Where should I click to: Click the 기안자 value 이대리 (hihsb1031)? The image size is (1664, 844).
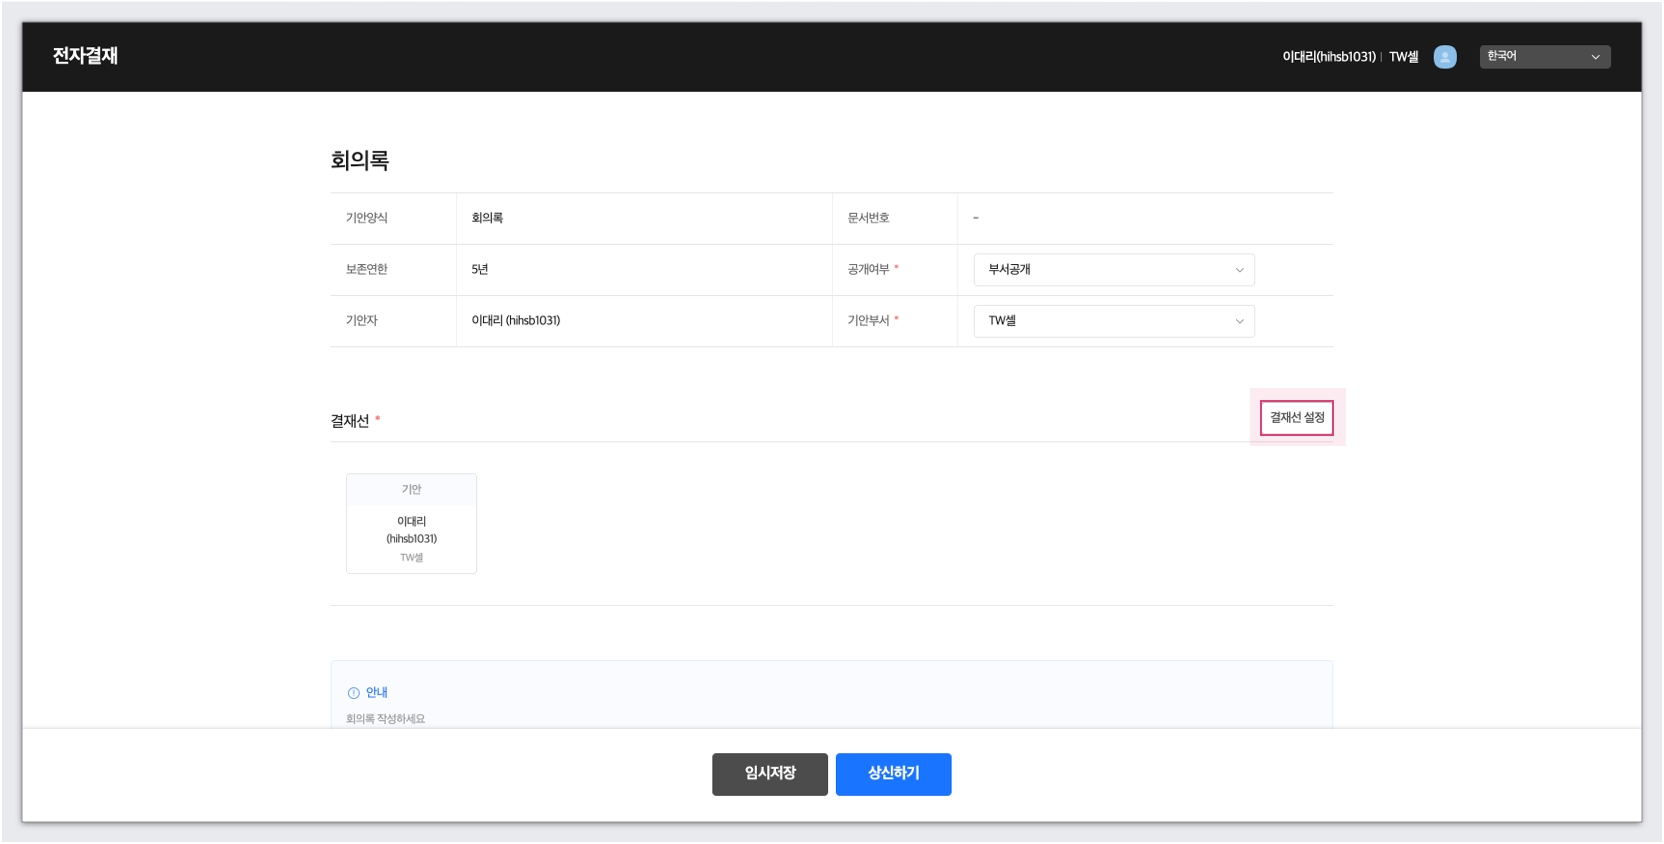[x=515, y=321]
